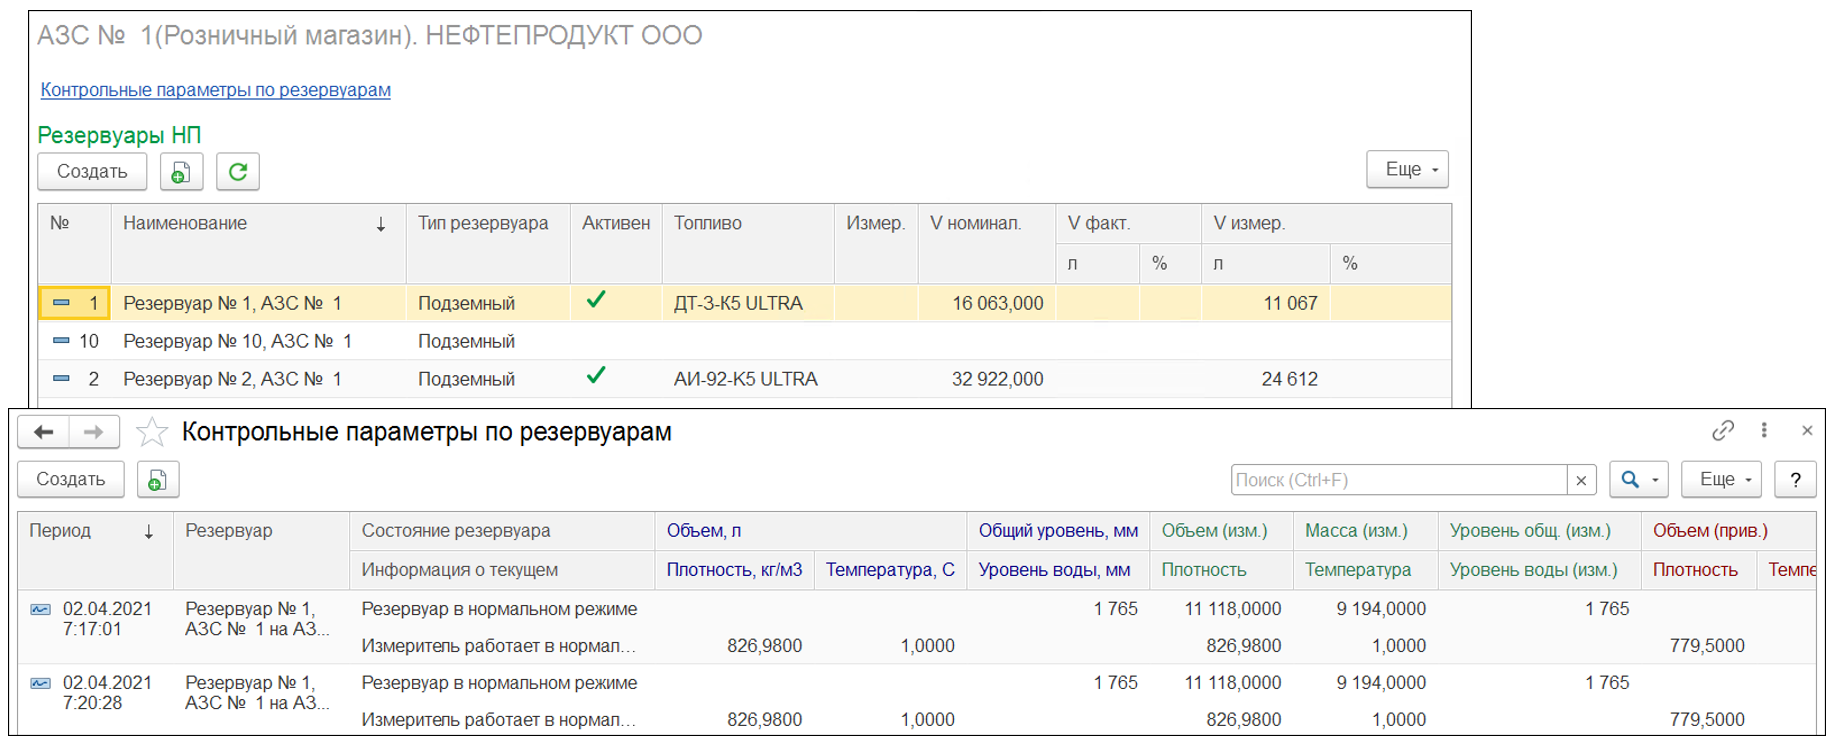Open the upper Еще dropdown menu

(1407, 170)
